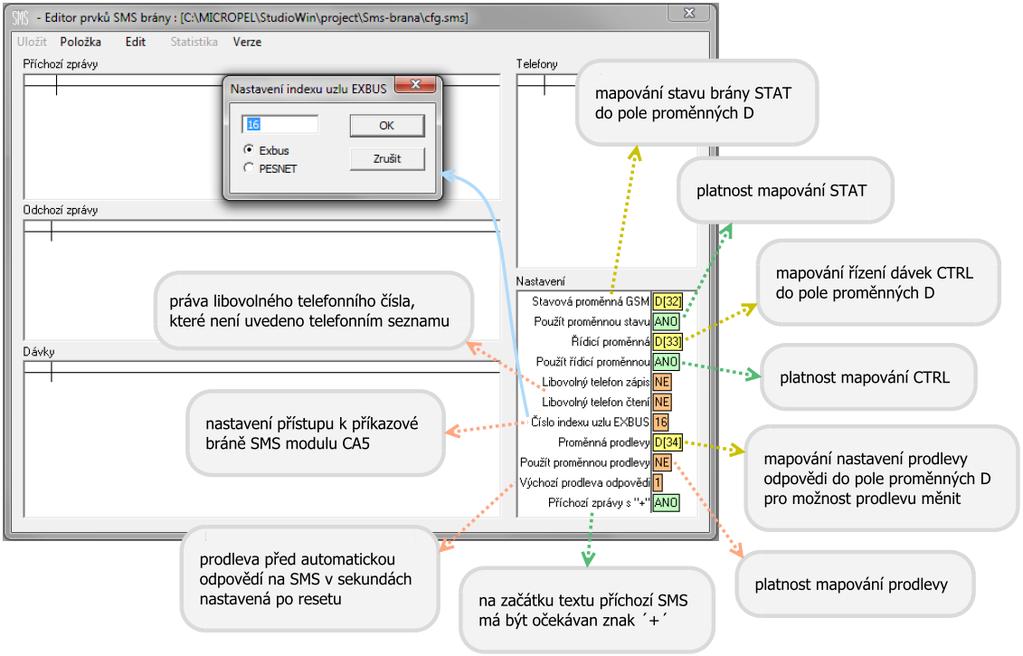
Task: Click the 1 value of Výchozí prodleva odpovědi
Action: pyautogui.click(x=658, y=482)
